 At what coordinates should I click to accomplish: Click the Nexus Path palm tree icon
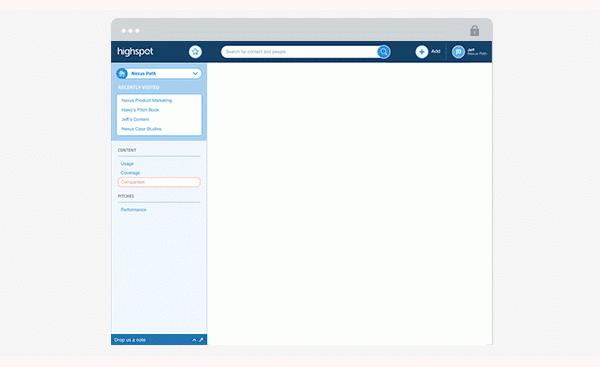tap(122, 73)
